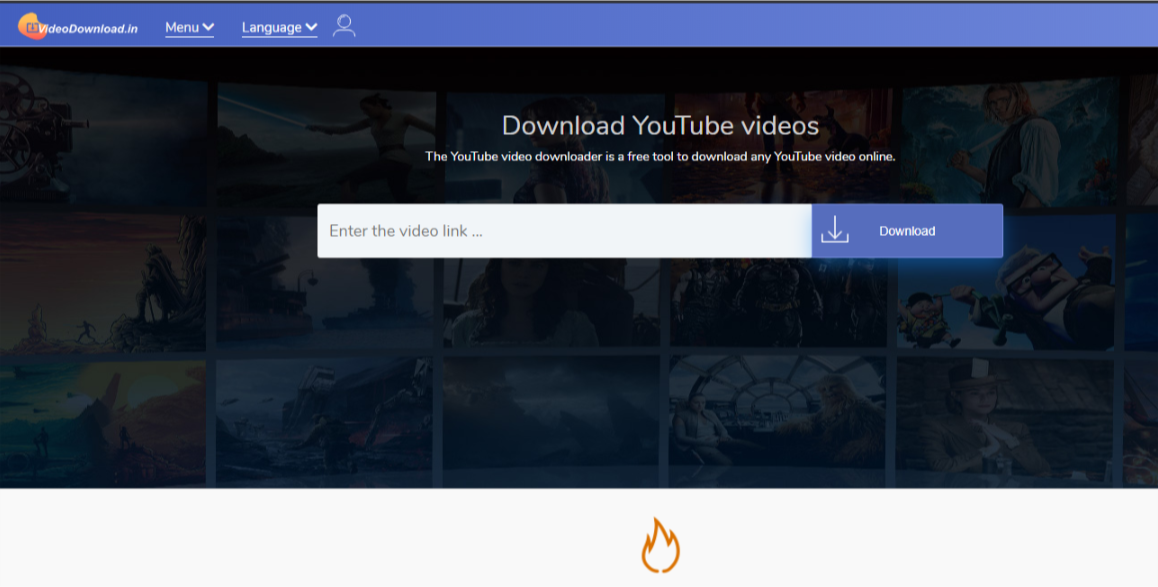Click the spaceship battle thumbnail
This screenshot has width=1158, height=587.
(x=323, y=418)
